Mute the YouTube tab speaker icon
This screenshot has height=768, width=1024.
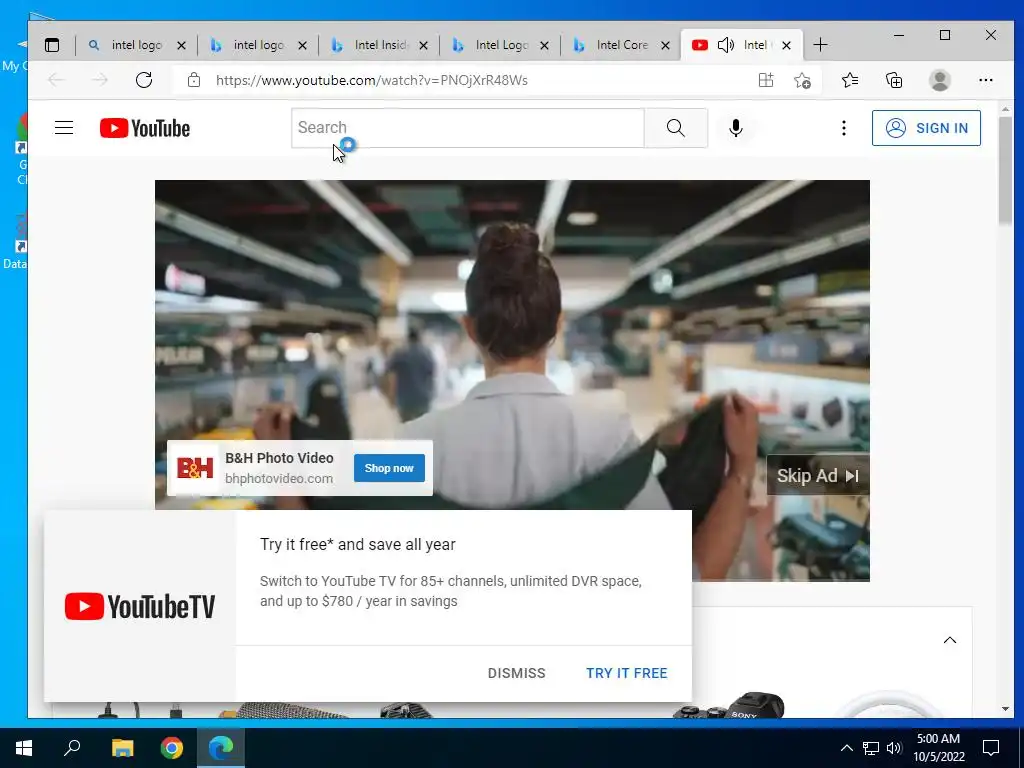(726, 45)
